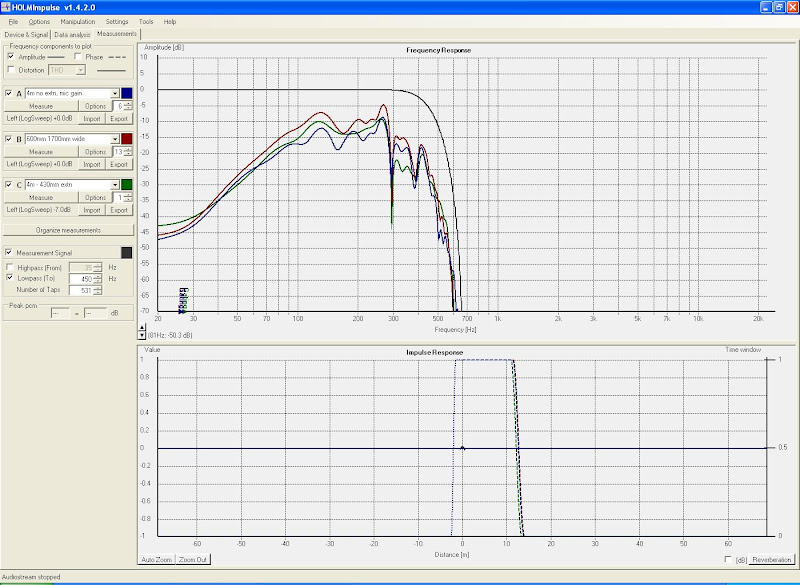Enable the Phase checkbox
Image resolution: width=800 pixels, height=585 pixels.
pos(78,57)
